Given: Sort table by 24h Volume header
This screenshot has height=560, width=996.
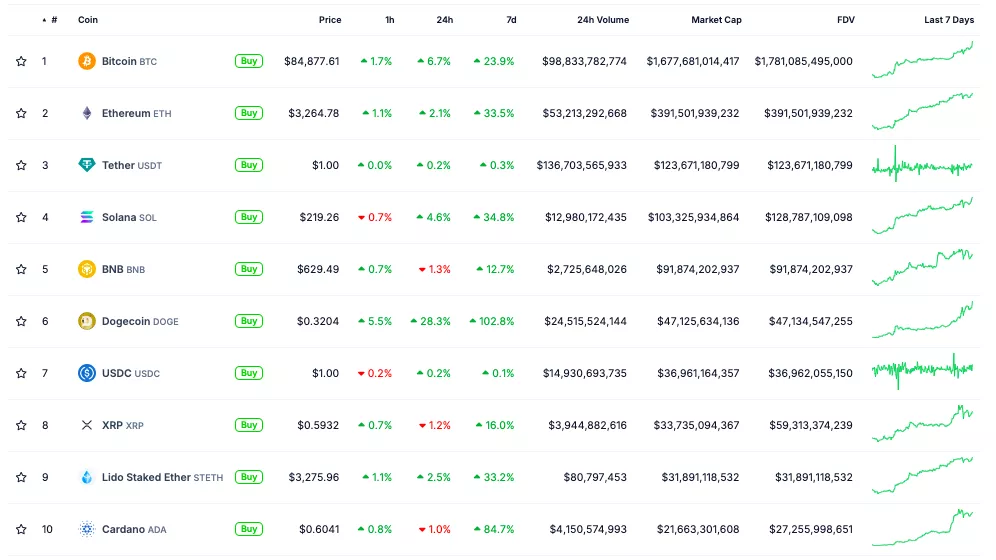Looking at the screenshot, I should pos(603,20).
